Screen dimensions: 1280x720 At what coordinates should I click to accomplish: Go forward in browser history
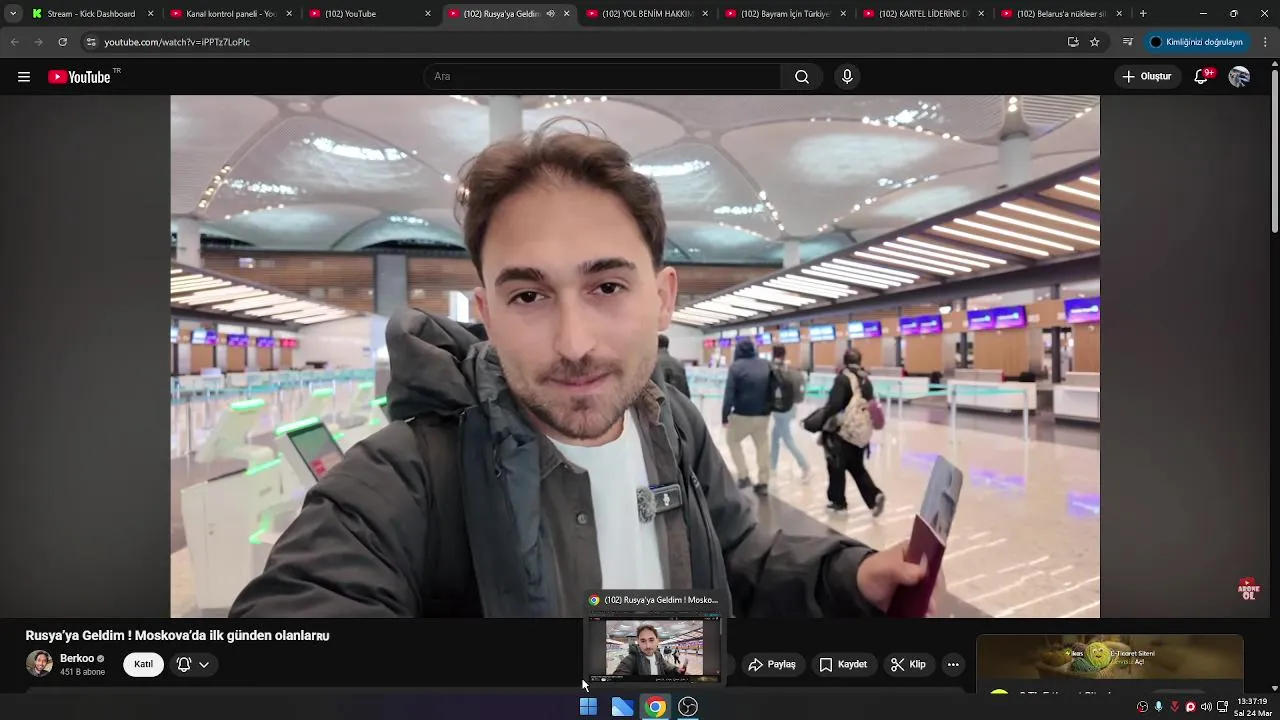click(38, 42)
